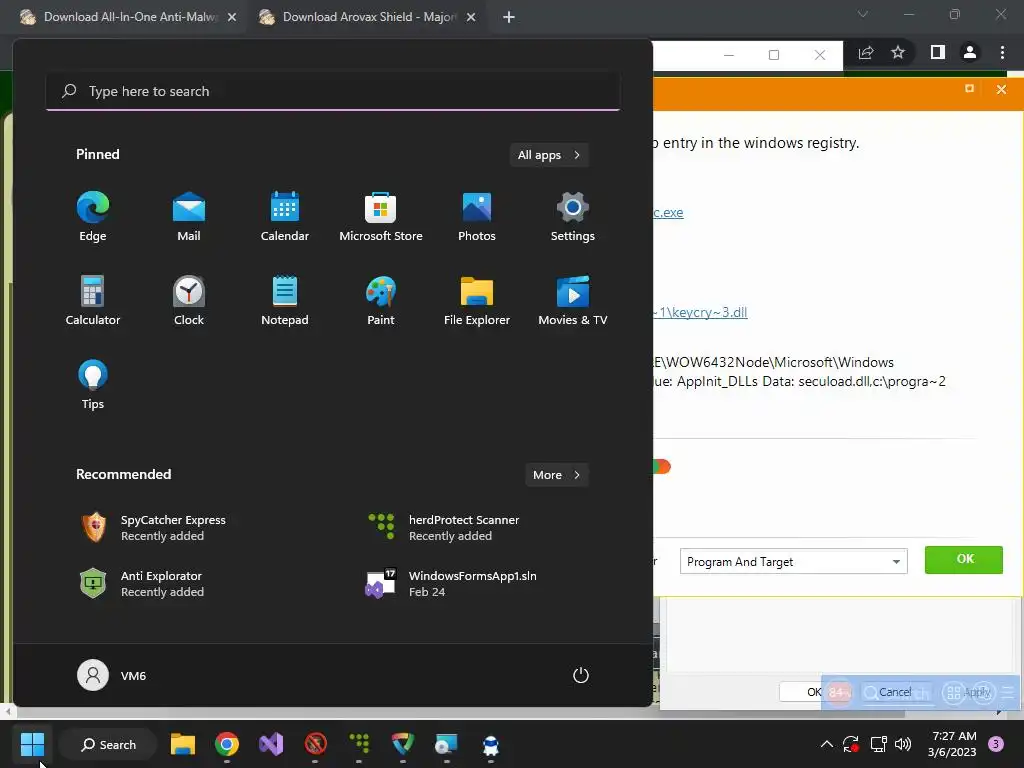Open the Calendar app
The width and height of the screenshot is (1024, 768).
(x=285, y=217)
